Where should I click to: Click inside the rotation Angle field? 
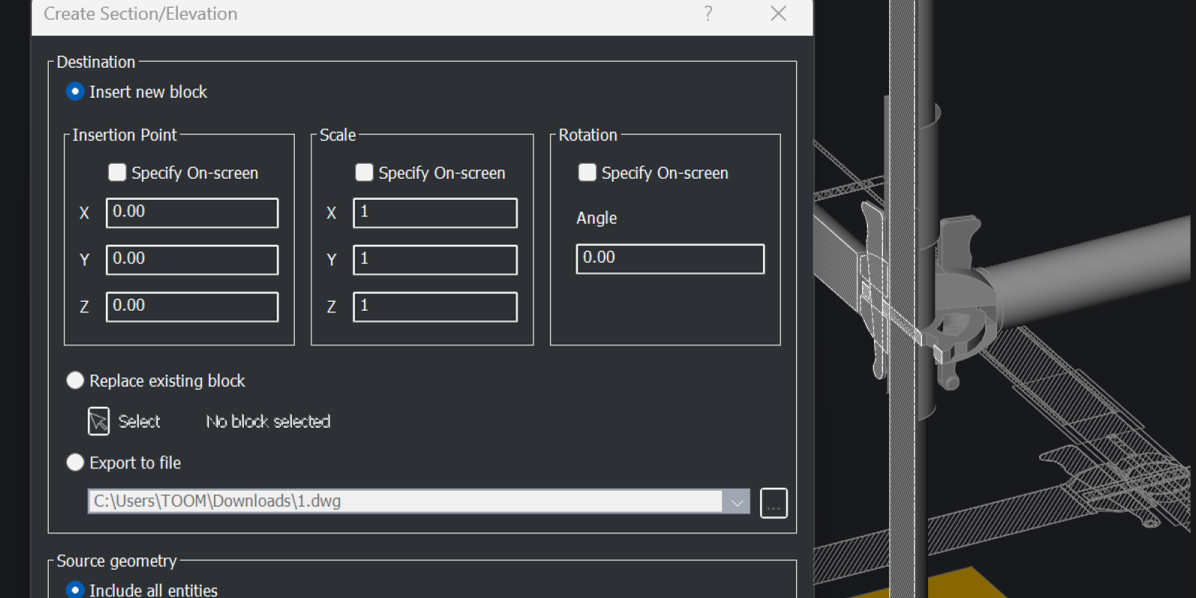(x=669, y=258)
